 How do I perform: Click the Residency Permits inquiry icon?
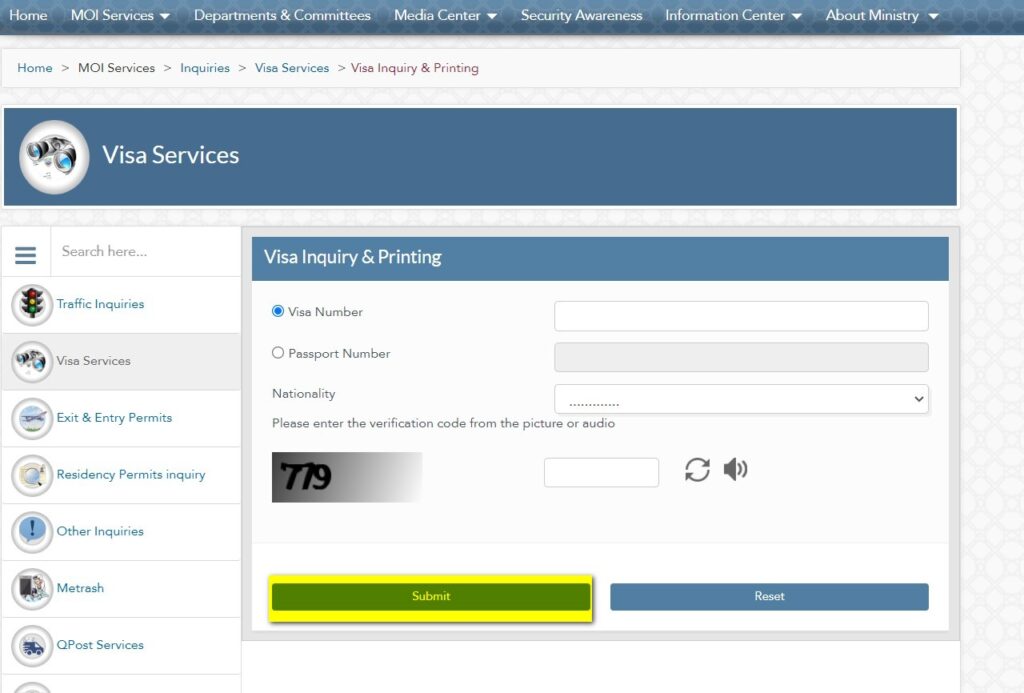pos(32,475)
